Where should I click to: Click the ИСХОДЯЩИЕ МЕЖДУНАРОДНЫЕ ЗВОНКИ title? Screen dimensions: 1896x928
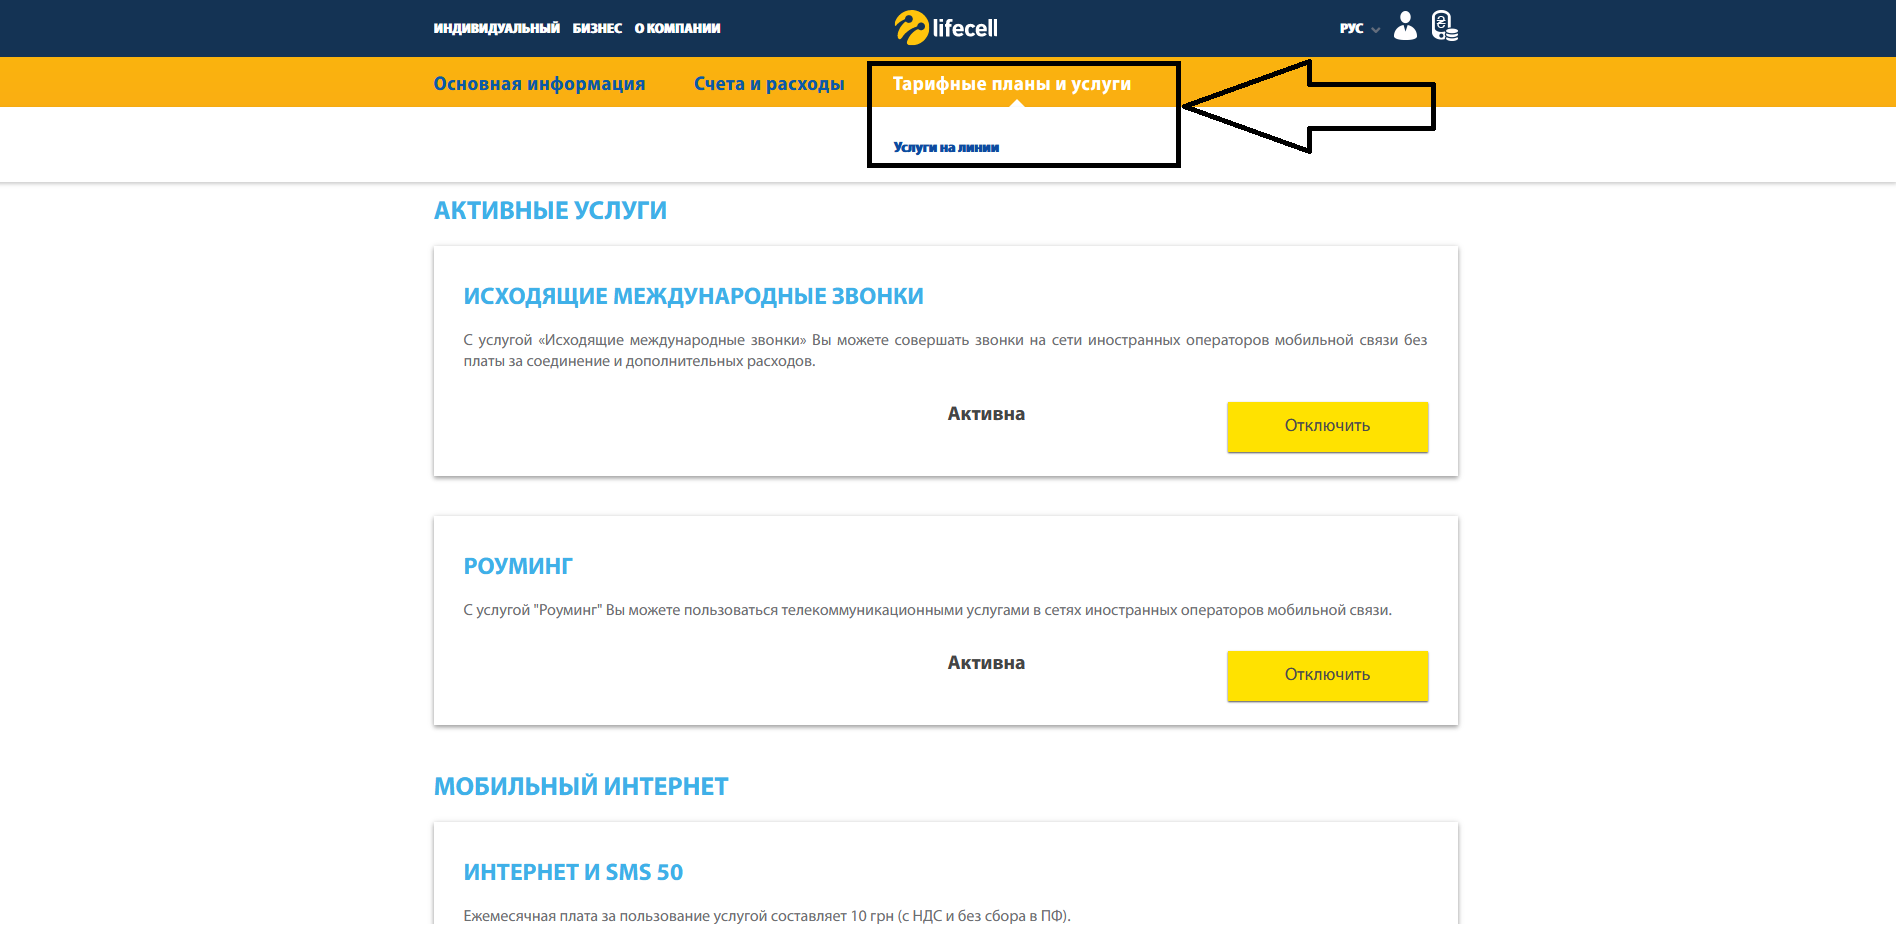coord(693,297)
